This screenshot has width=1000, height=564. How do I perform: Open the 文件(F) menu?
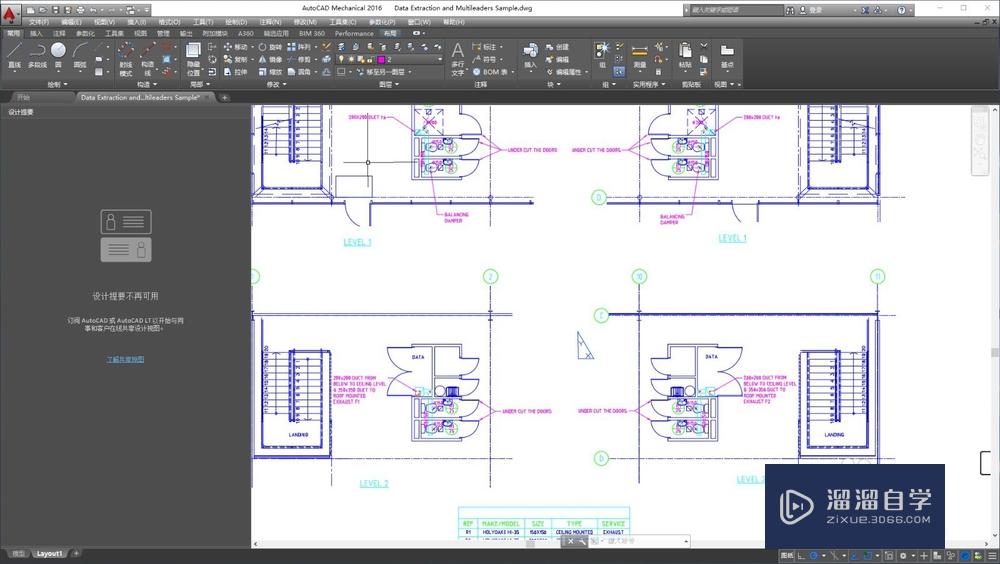tap(39, 22)
